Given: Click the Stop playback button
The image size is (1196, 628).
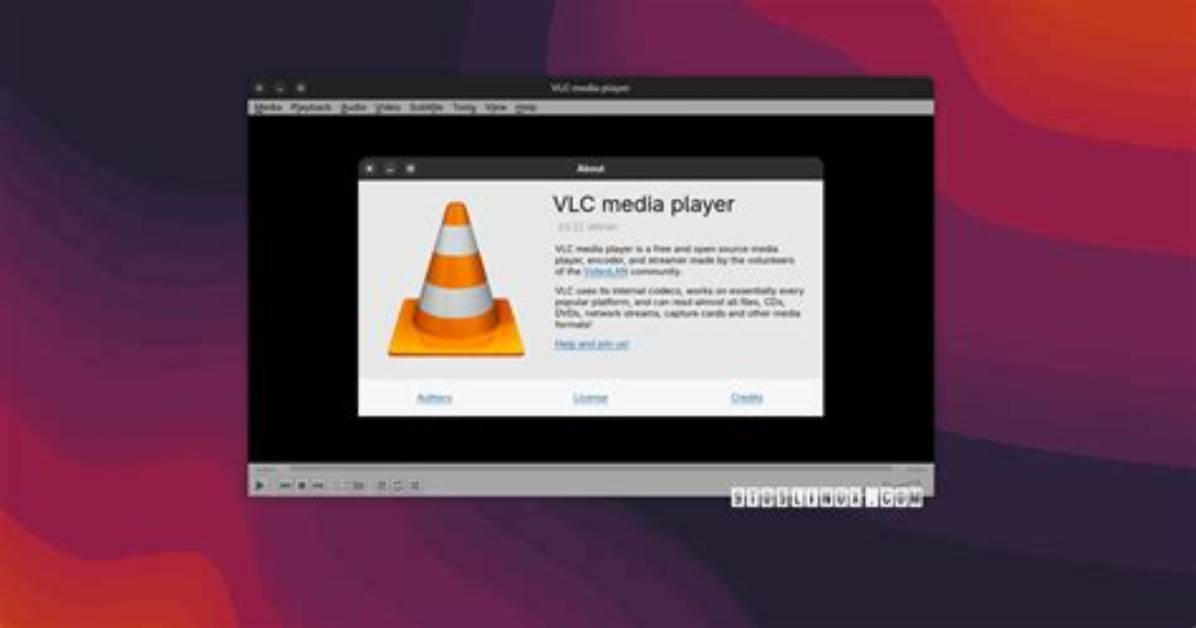Looking at the screenshot, I should point(302,485).
